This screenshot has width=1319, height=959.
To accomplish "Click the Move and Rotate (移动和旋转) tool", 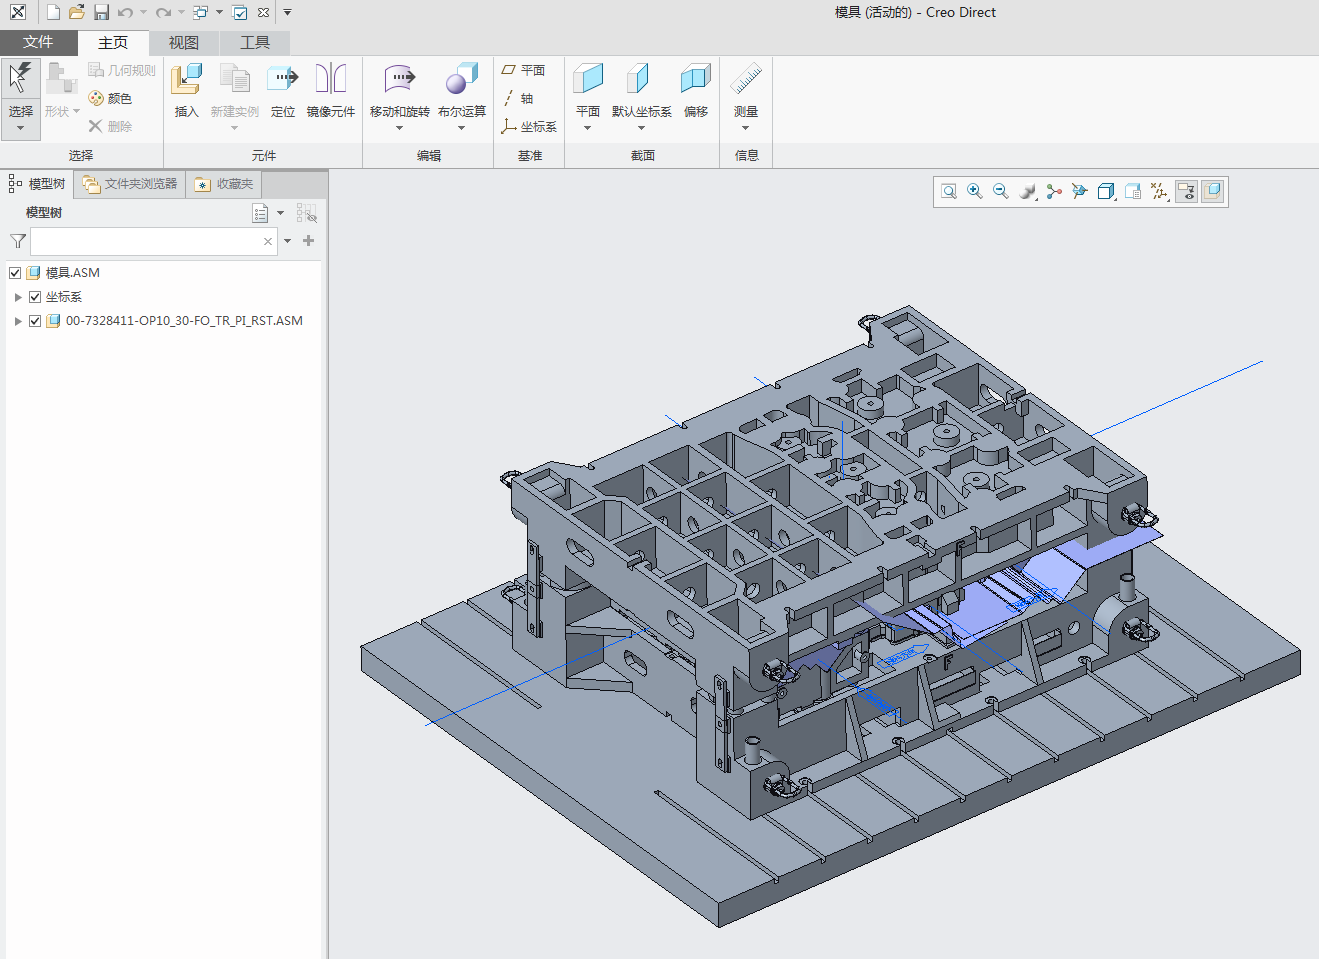I will click(399, 90).
